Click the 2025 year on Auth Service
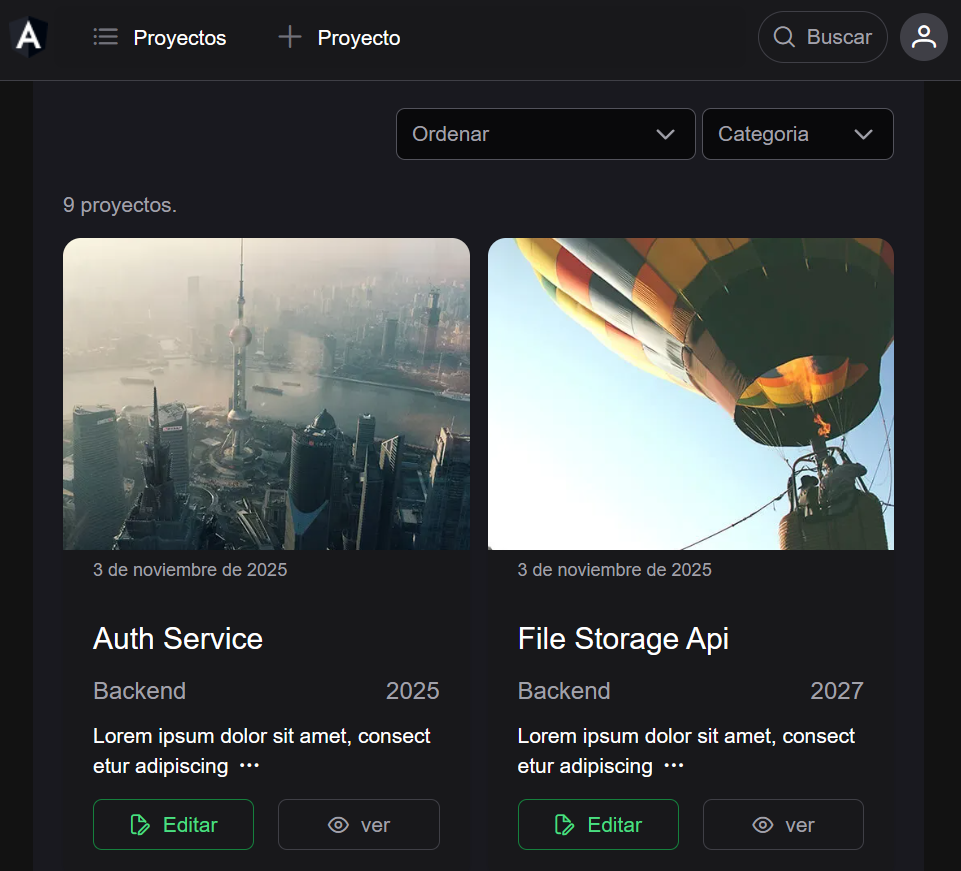 [x=412, y=691]
